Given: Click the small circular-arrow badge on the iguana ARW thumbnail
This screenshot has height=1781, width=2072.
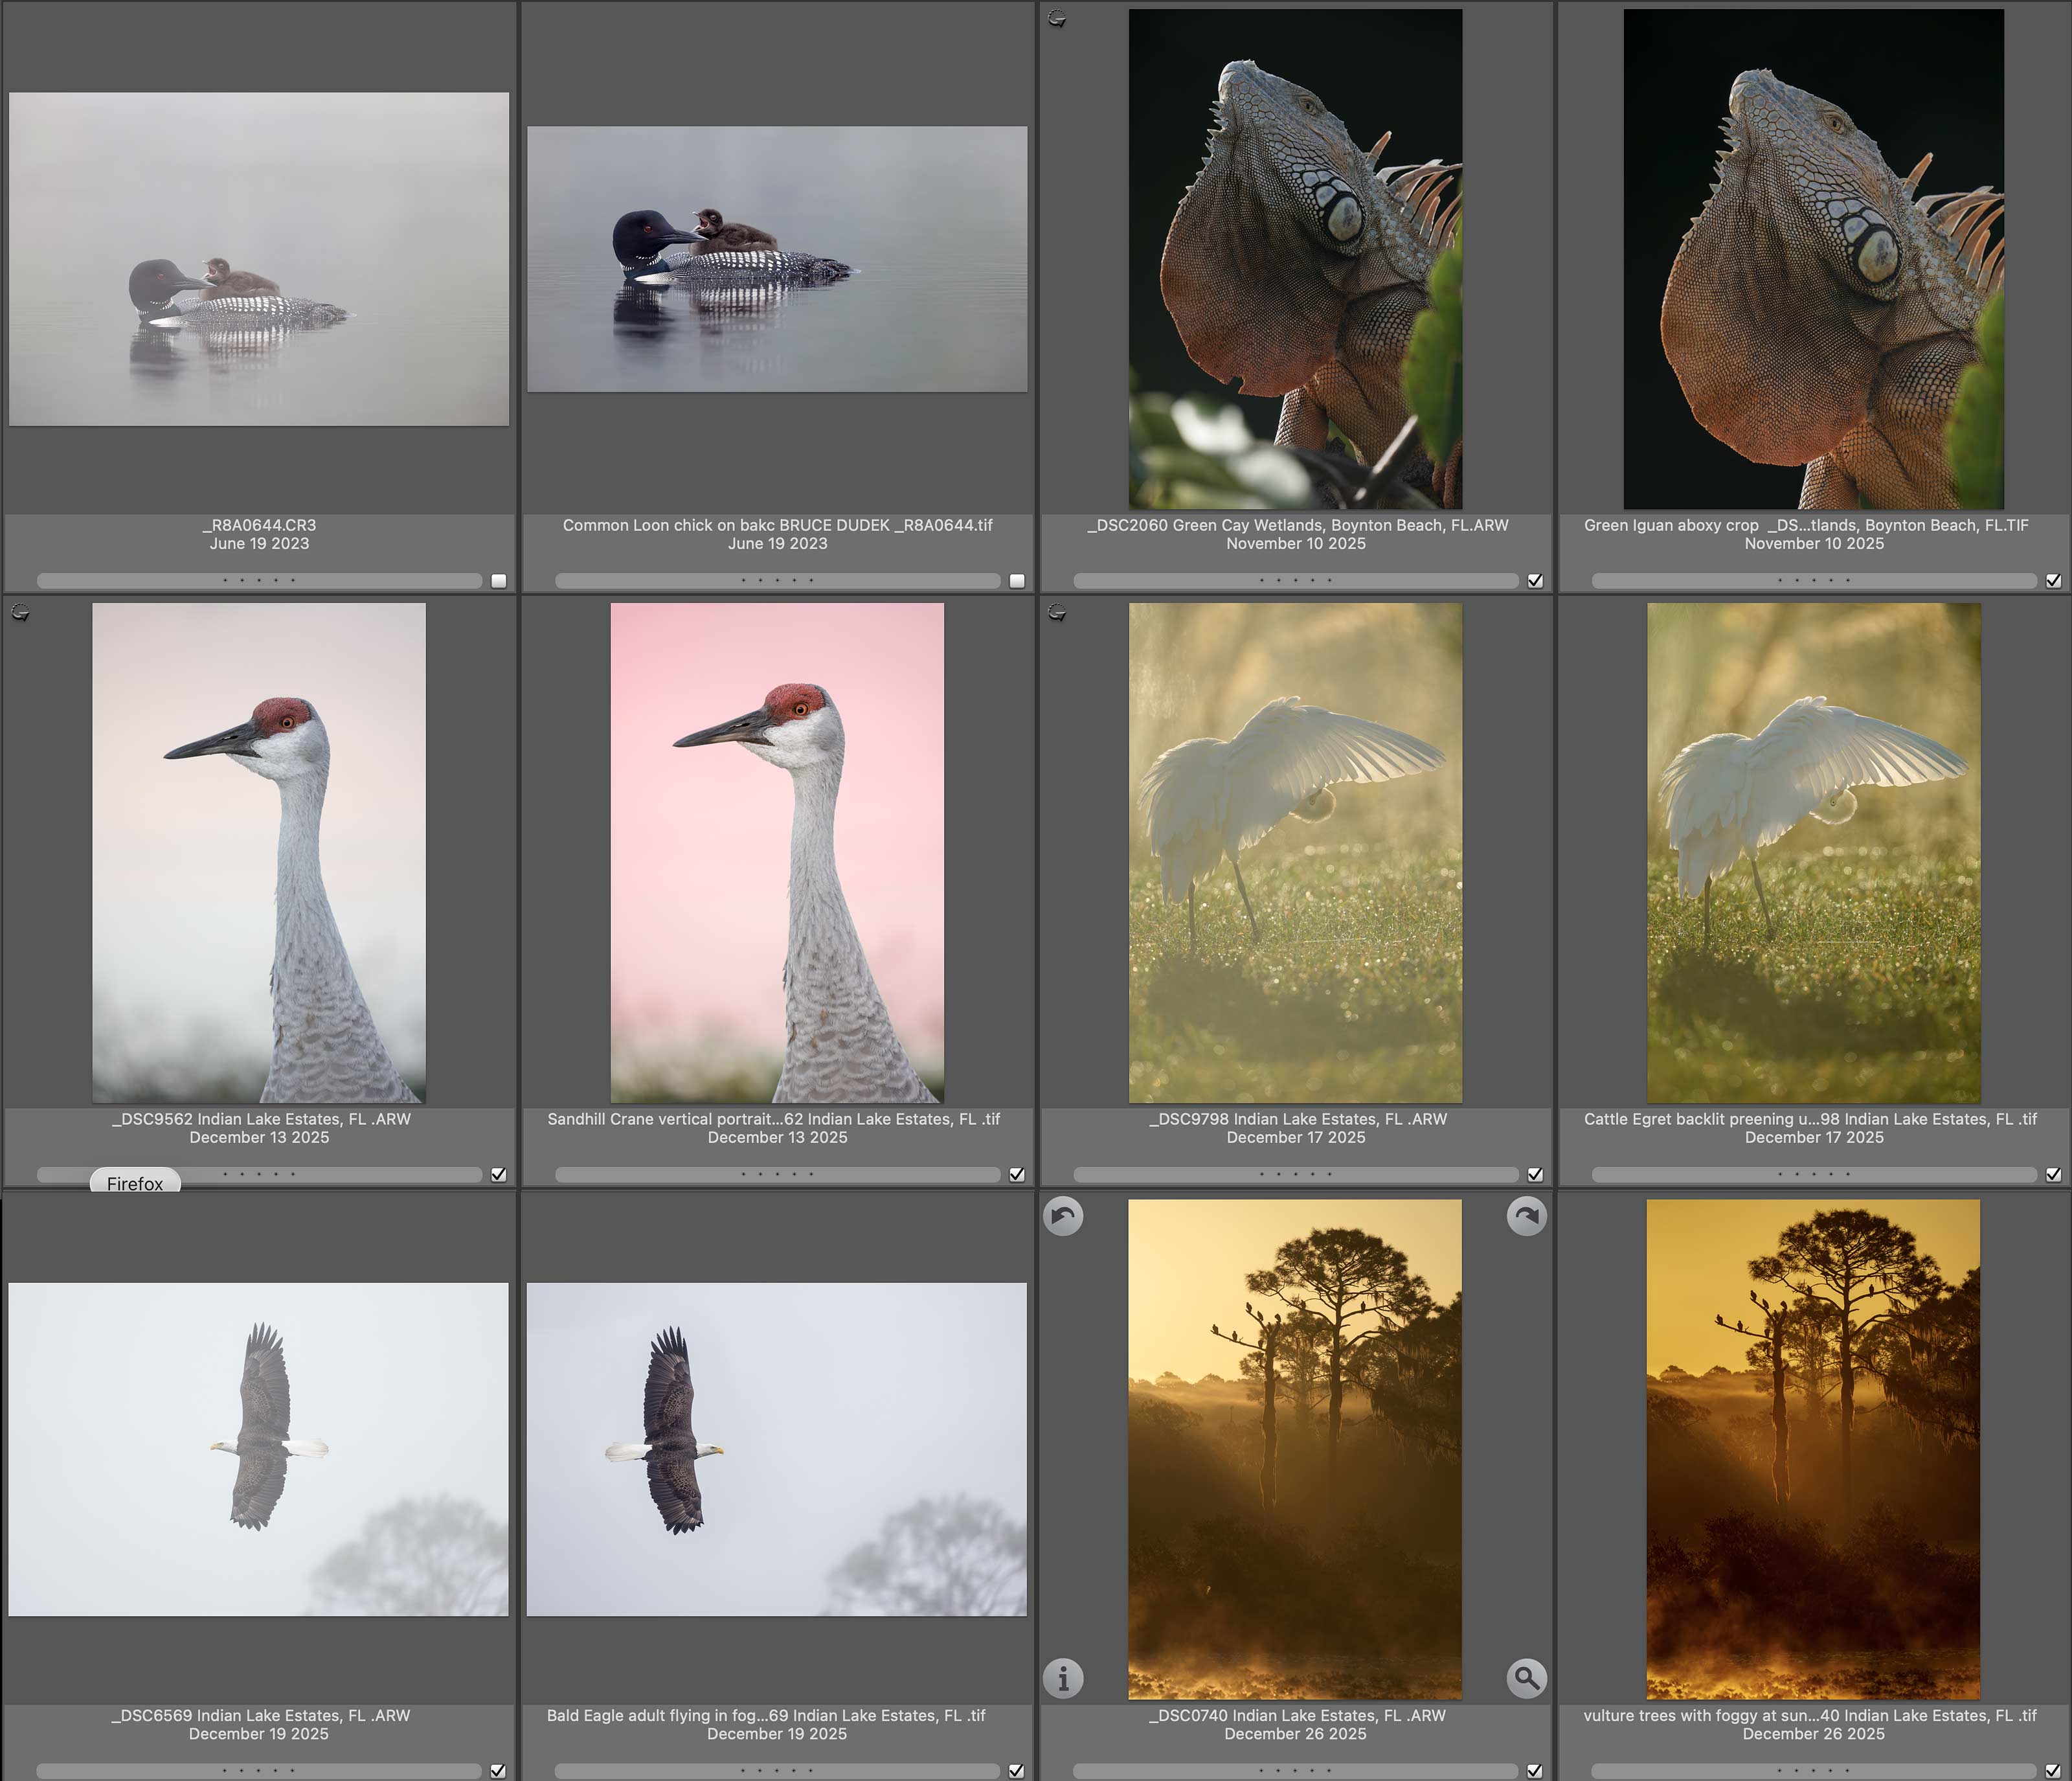Looking at the screenshot, I should (1057, 18).
